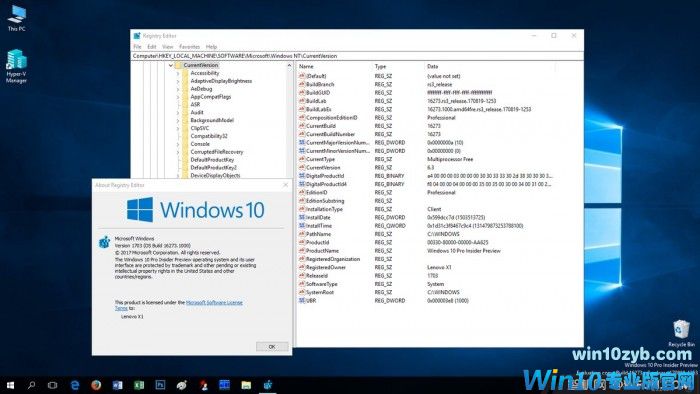Click the CurrentMajorVersionNumber DWORD icon
This screenshot has width=700, height=394.
coord(302,142)
